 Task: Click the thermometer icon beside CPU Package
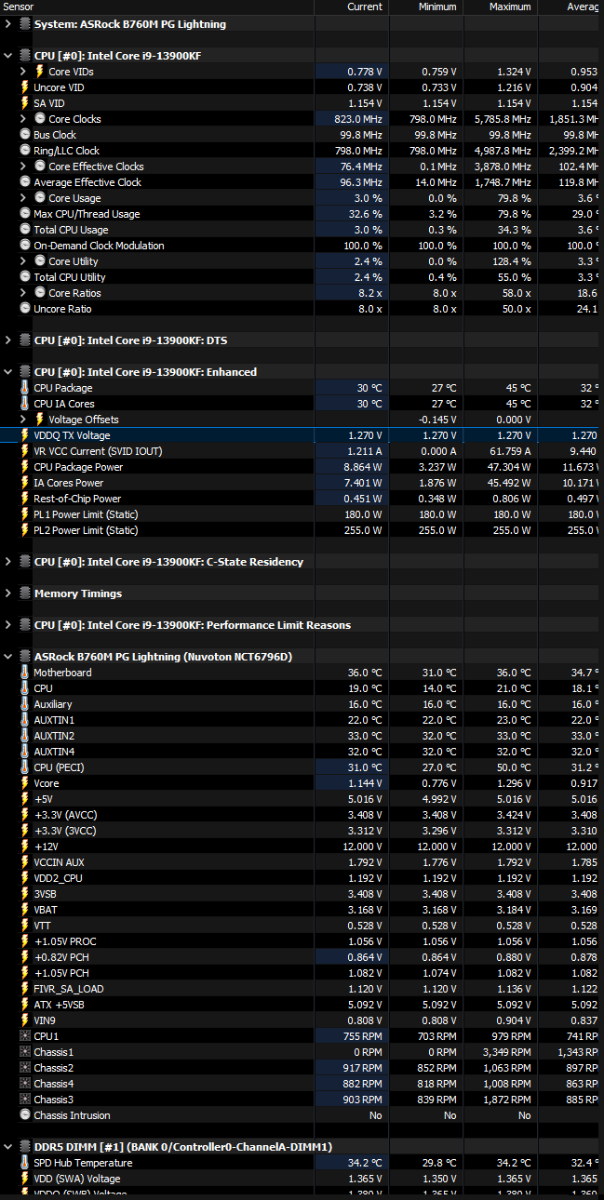pos(25,388)
